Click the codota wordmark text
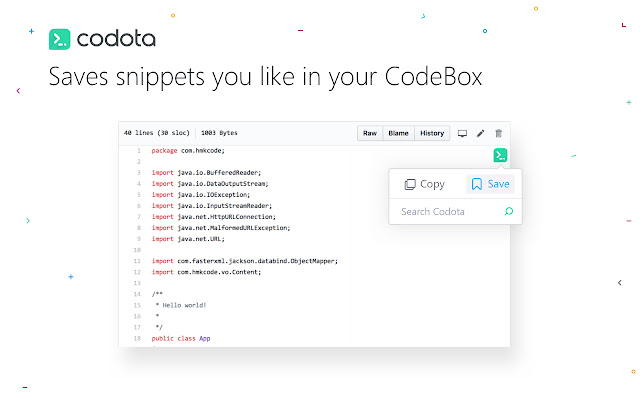The image size is (640, 400). (116, 39)
